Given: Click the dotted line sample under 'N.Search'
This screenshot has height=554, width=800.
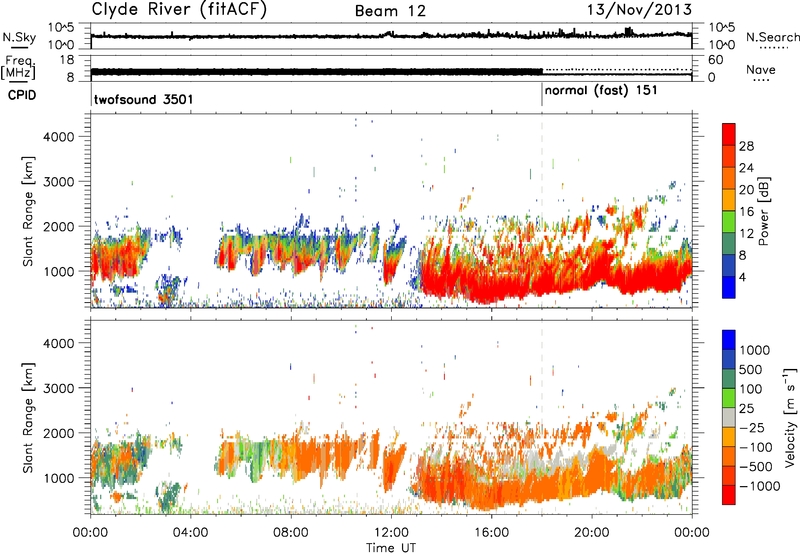Looking at the screenshot, I should click(773, 48).
